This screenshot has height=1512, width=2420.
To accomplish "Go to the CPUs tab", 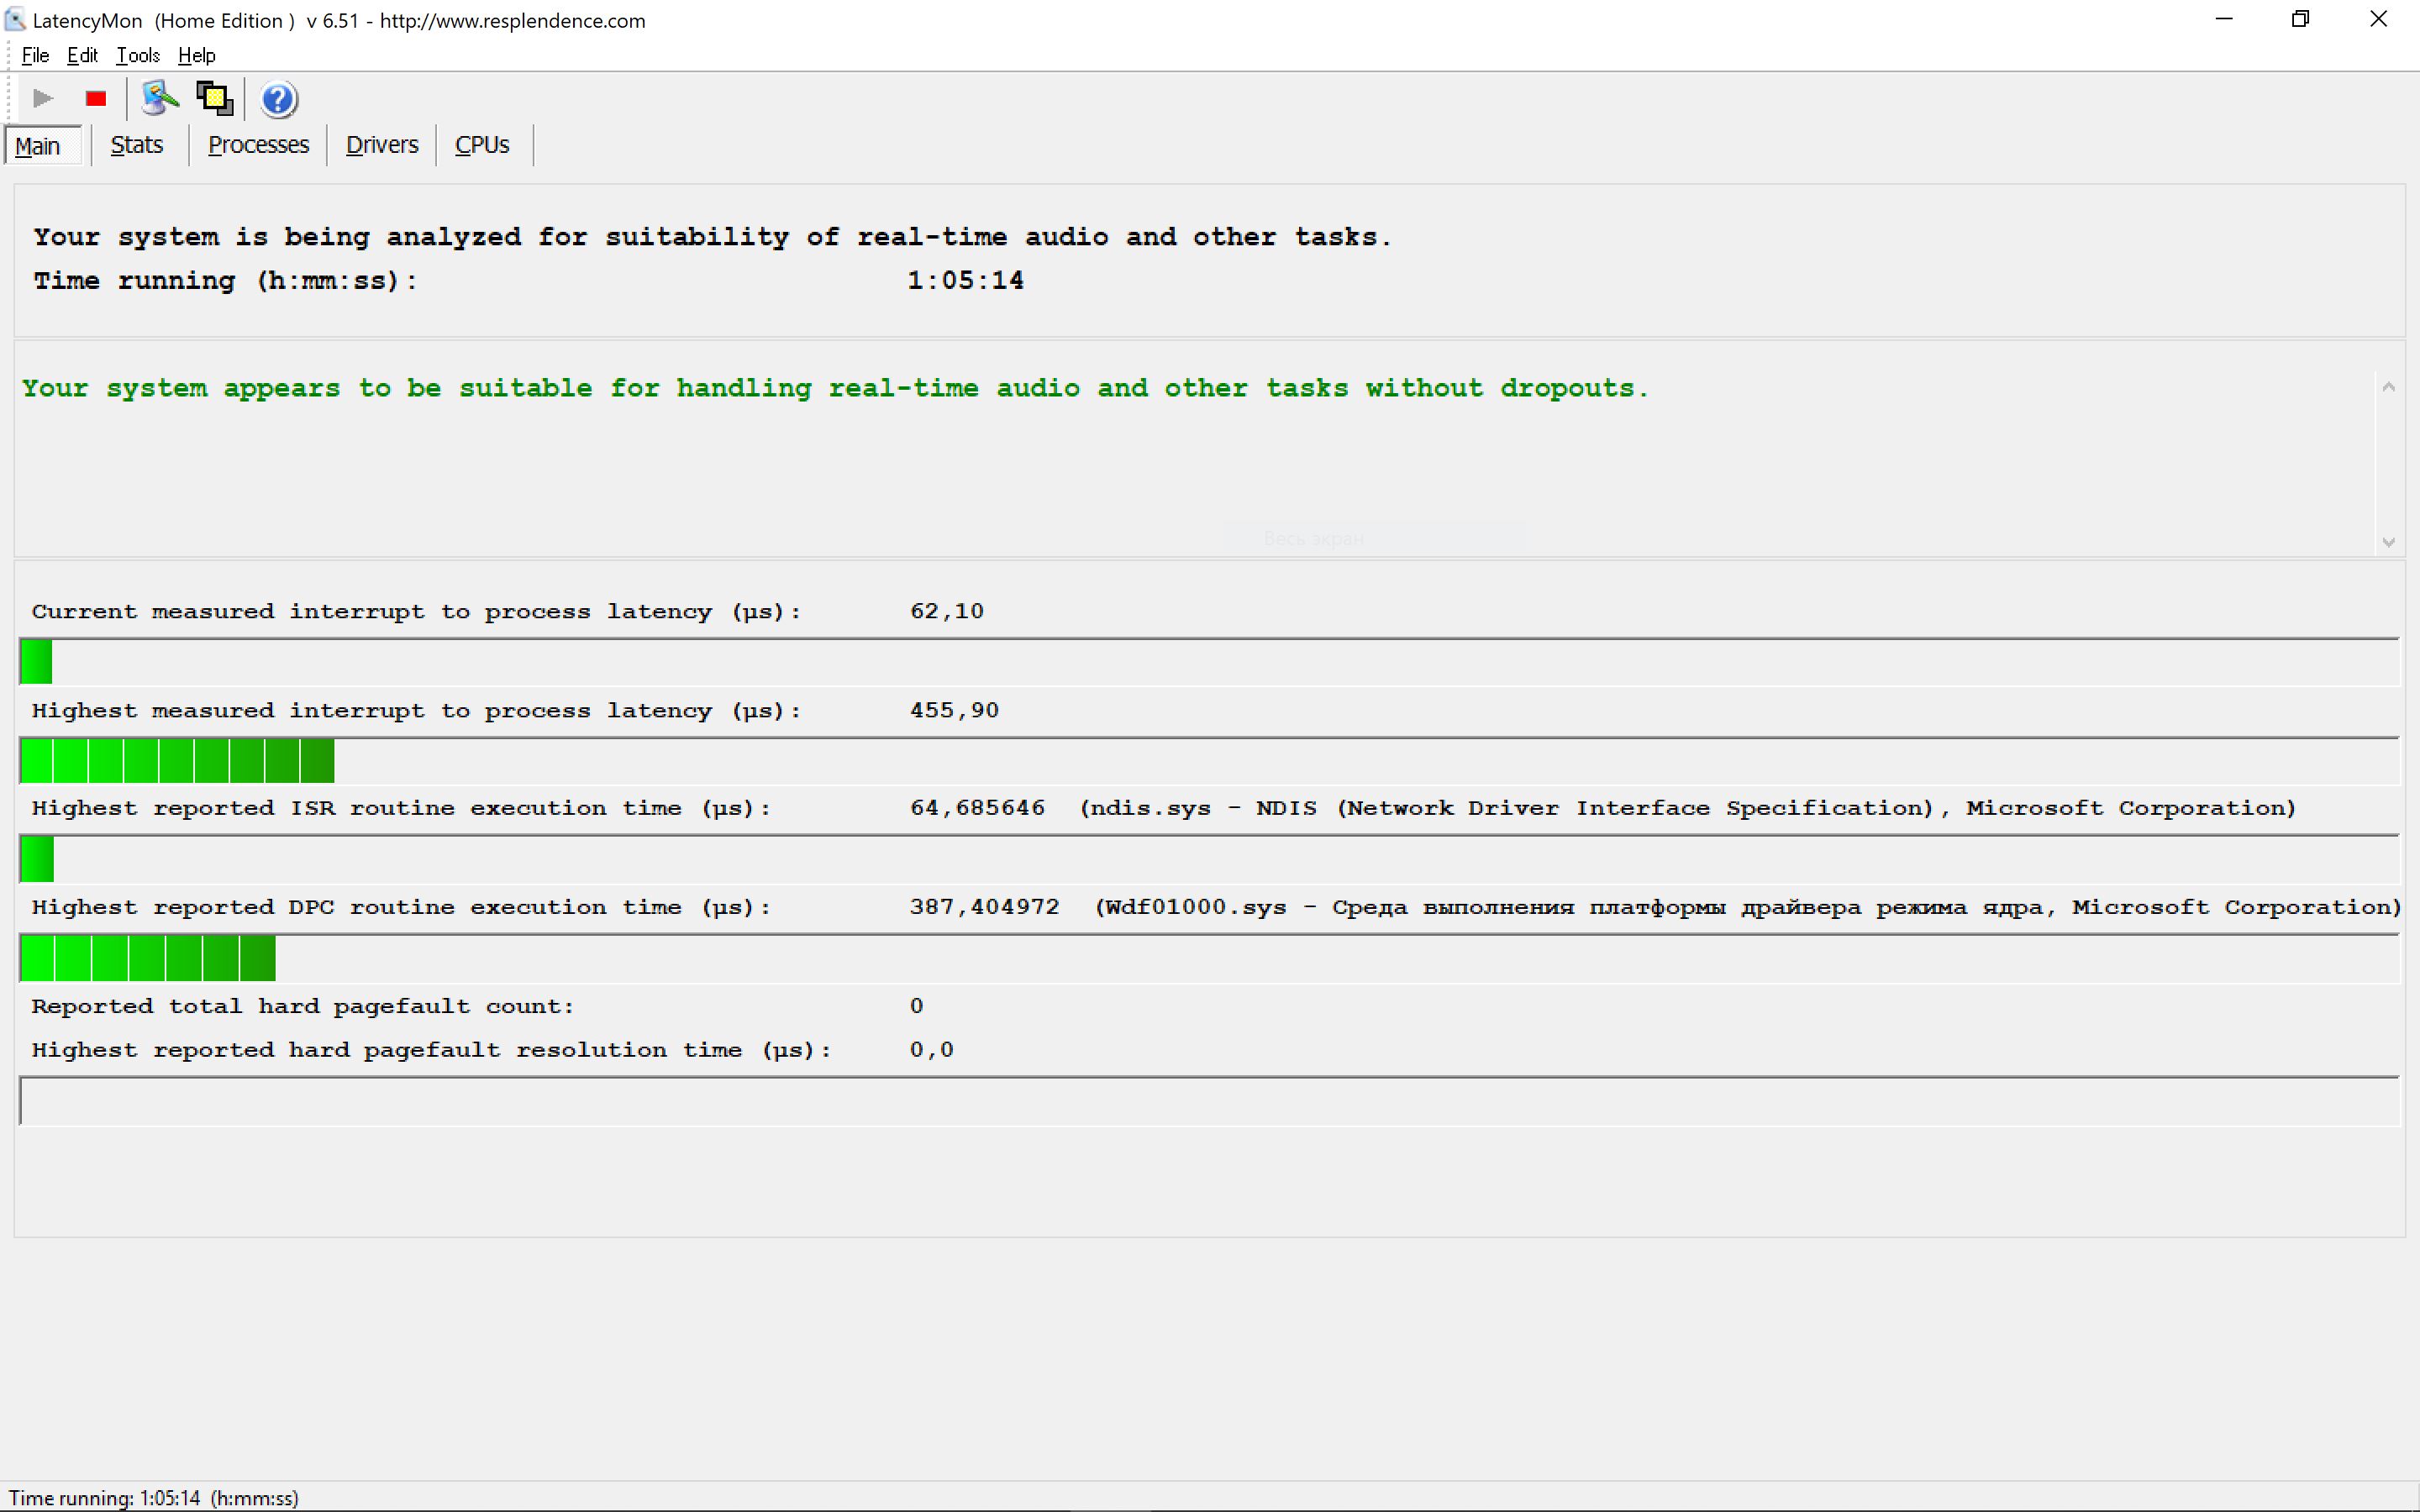I will (482, 145).
